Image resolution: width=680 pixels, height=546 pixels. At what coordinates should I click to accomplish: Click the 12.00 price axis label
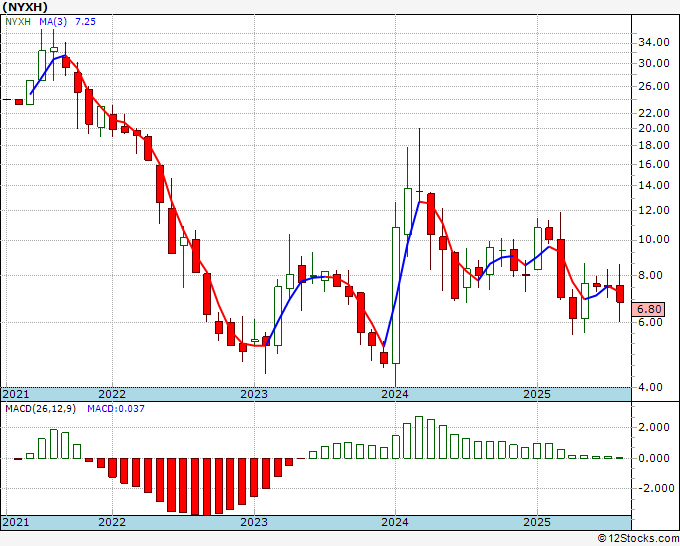pos(654,210)
